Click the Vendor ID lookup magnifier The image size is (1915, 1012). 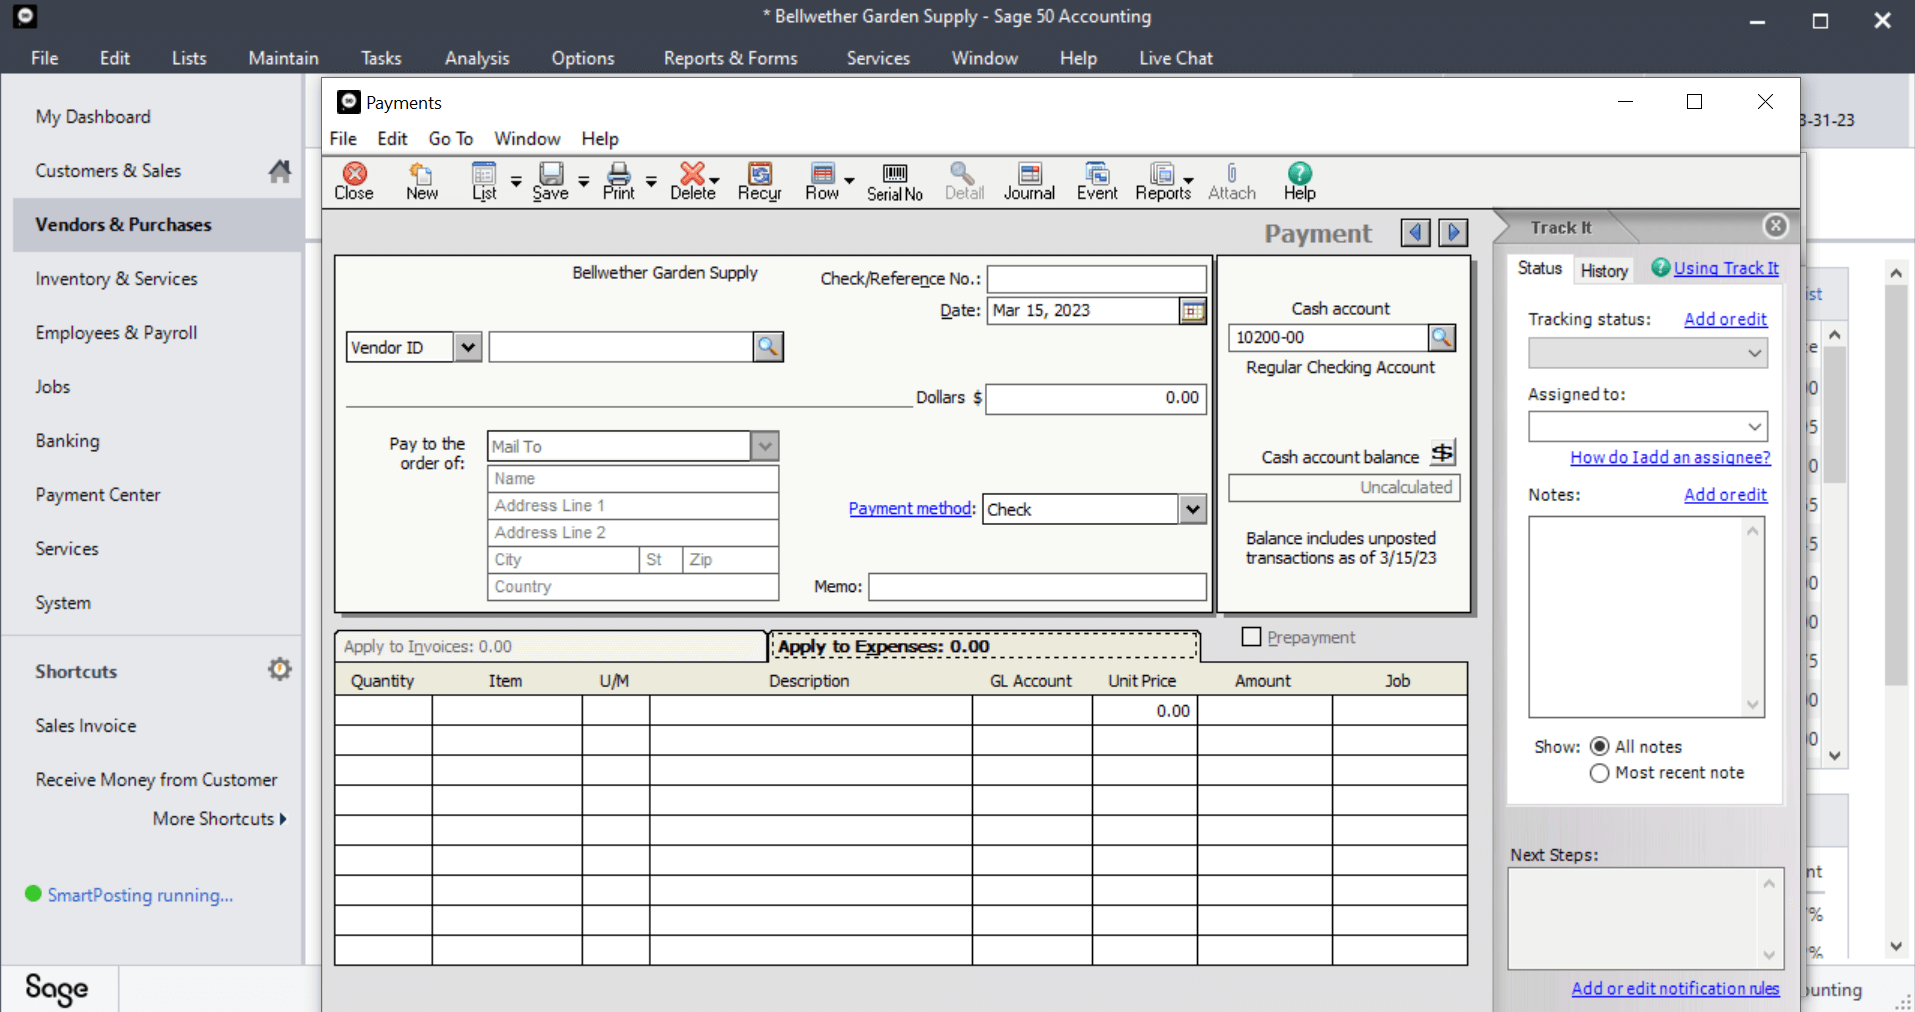coord(768,347)
